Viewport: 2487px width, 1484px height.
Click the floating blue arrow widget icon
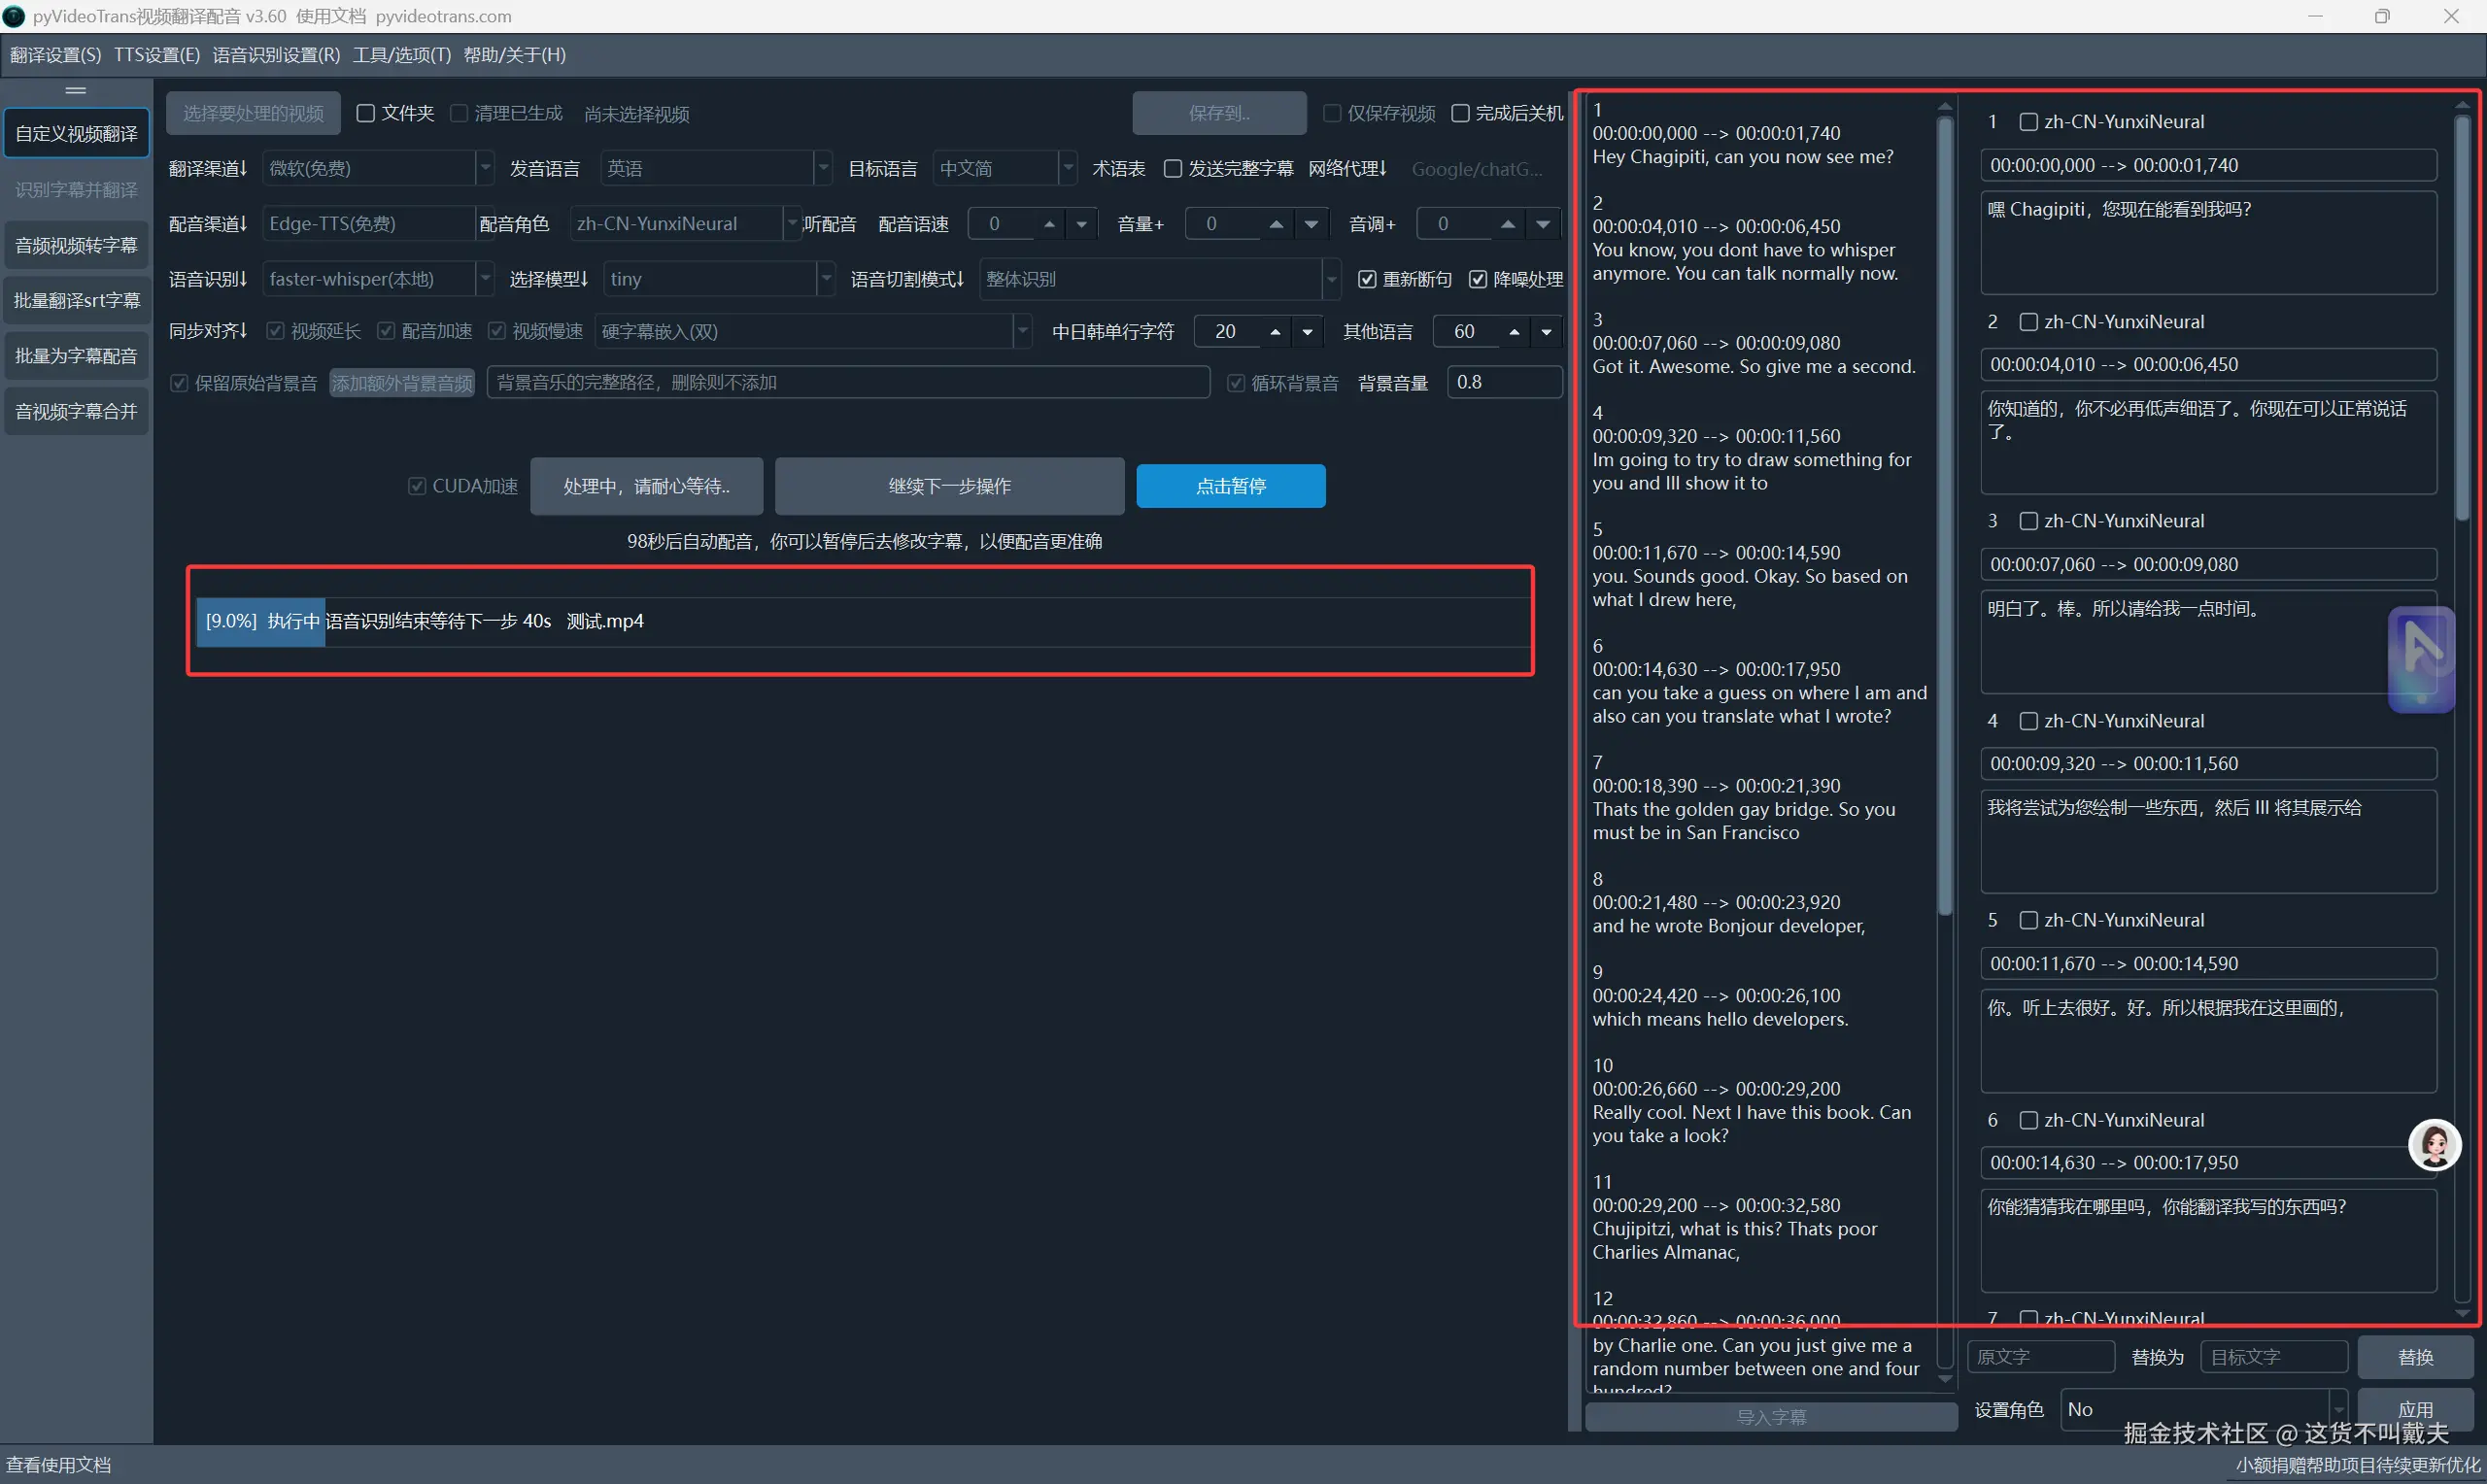(2420, 659)
